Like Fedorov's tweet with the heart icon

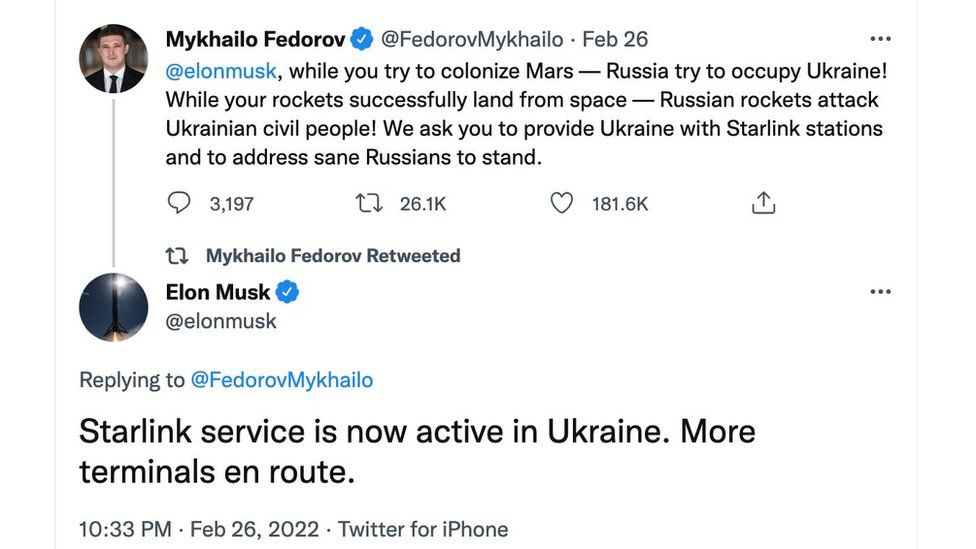click(562, 203)
